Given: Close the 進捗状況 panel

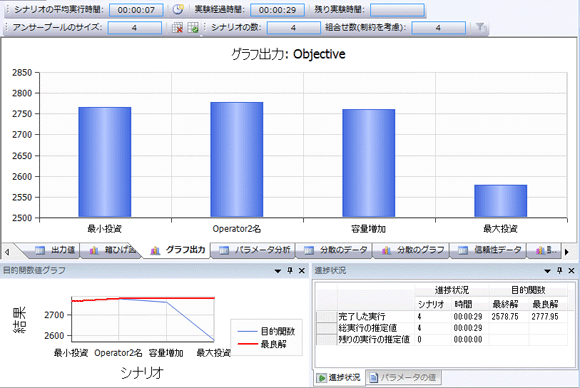Looking at the screenshot, I should point(571,271).
